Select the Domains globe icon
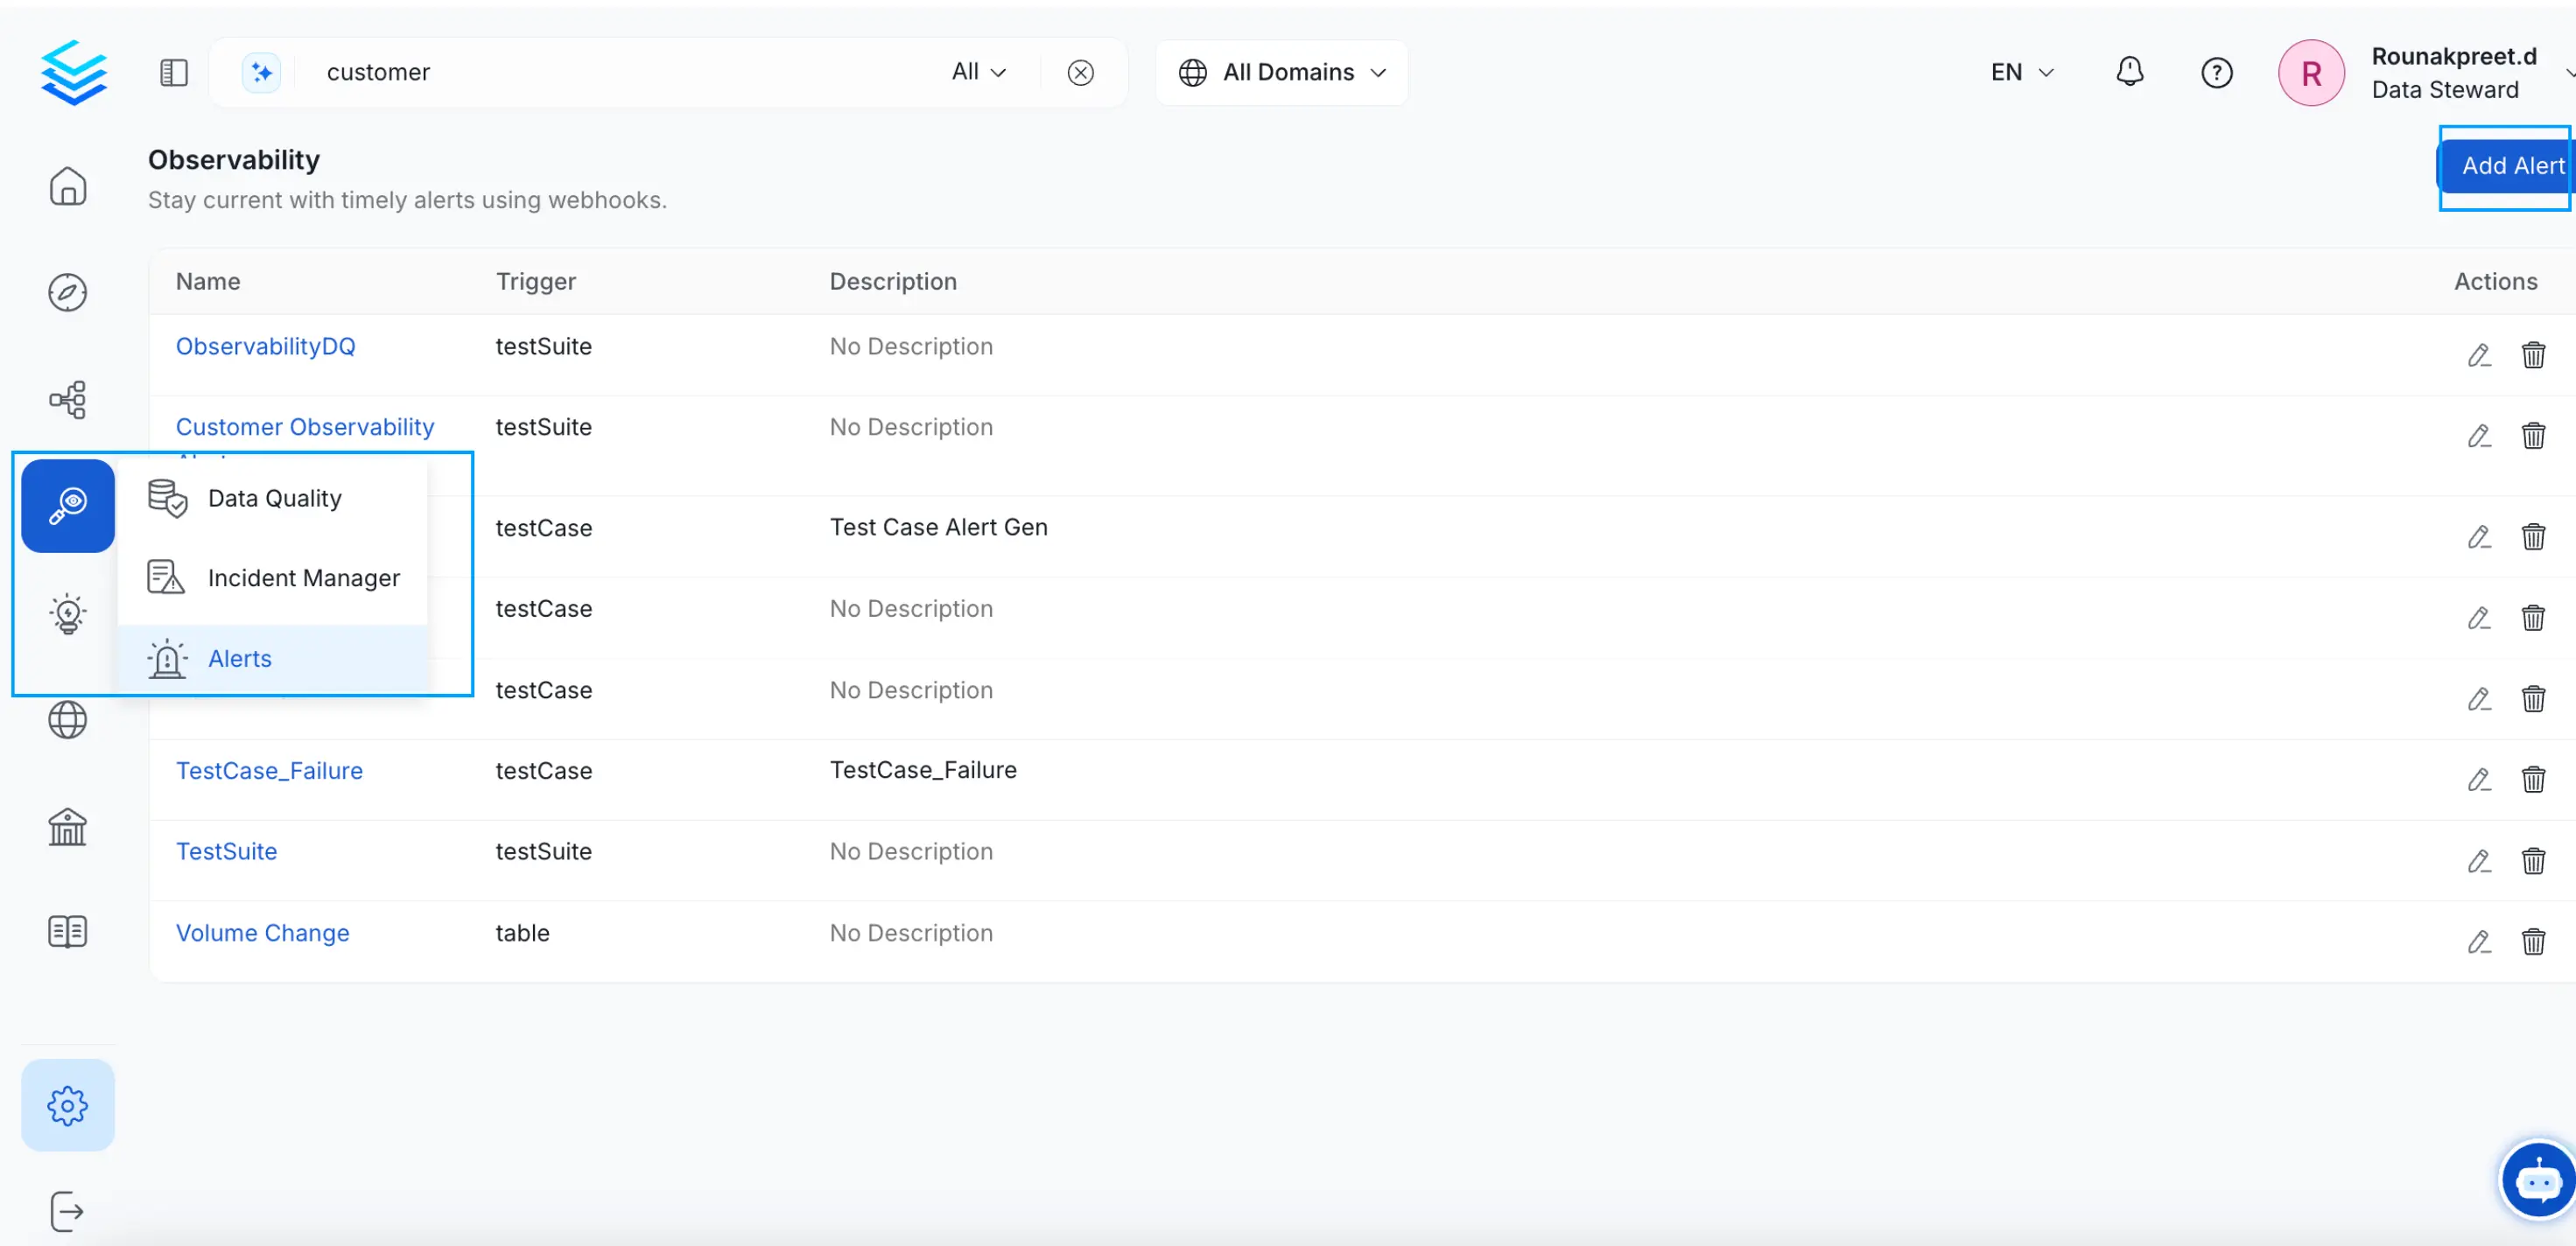This screenshot has height=1246, width=2576. tap(67, 719)
